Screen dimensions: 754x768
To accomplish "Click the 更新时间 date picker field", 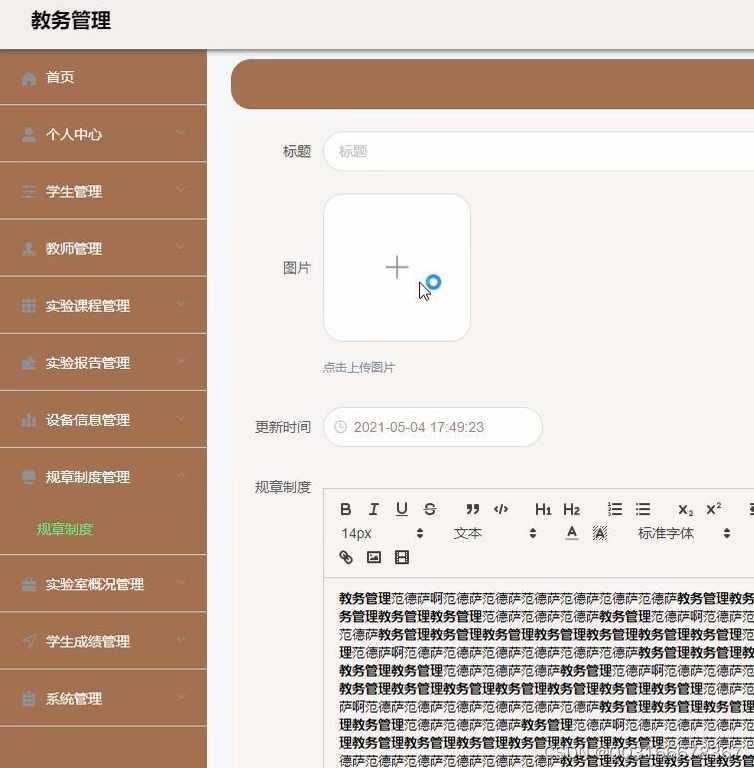I will coord(433,427).
